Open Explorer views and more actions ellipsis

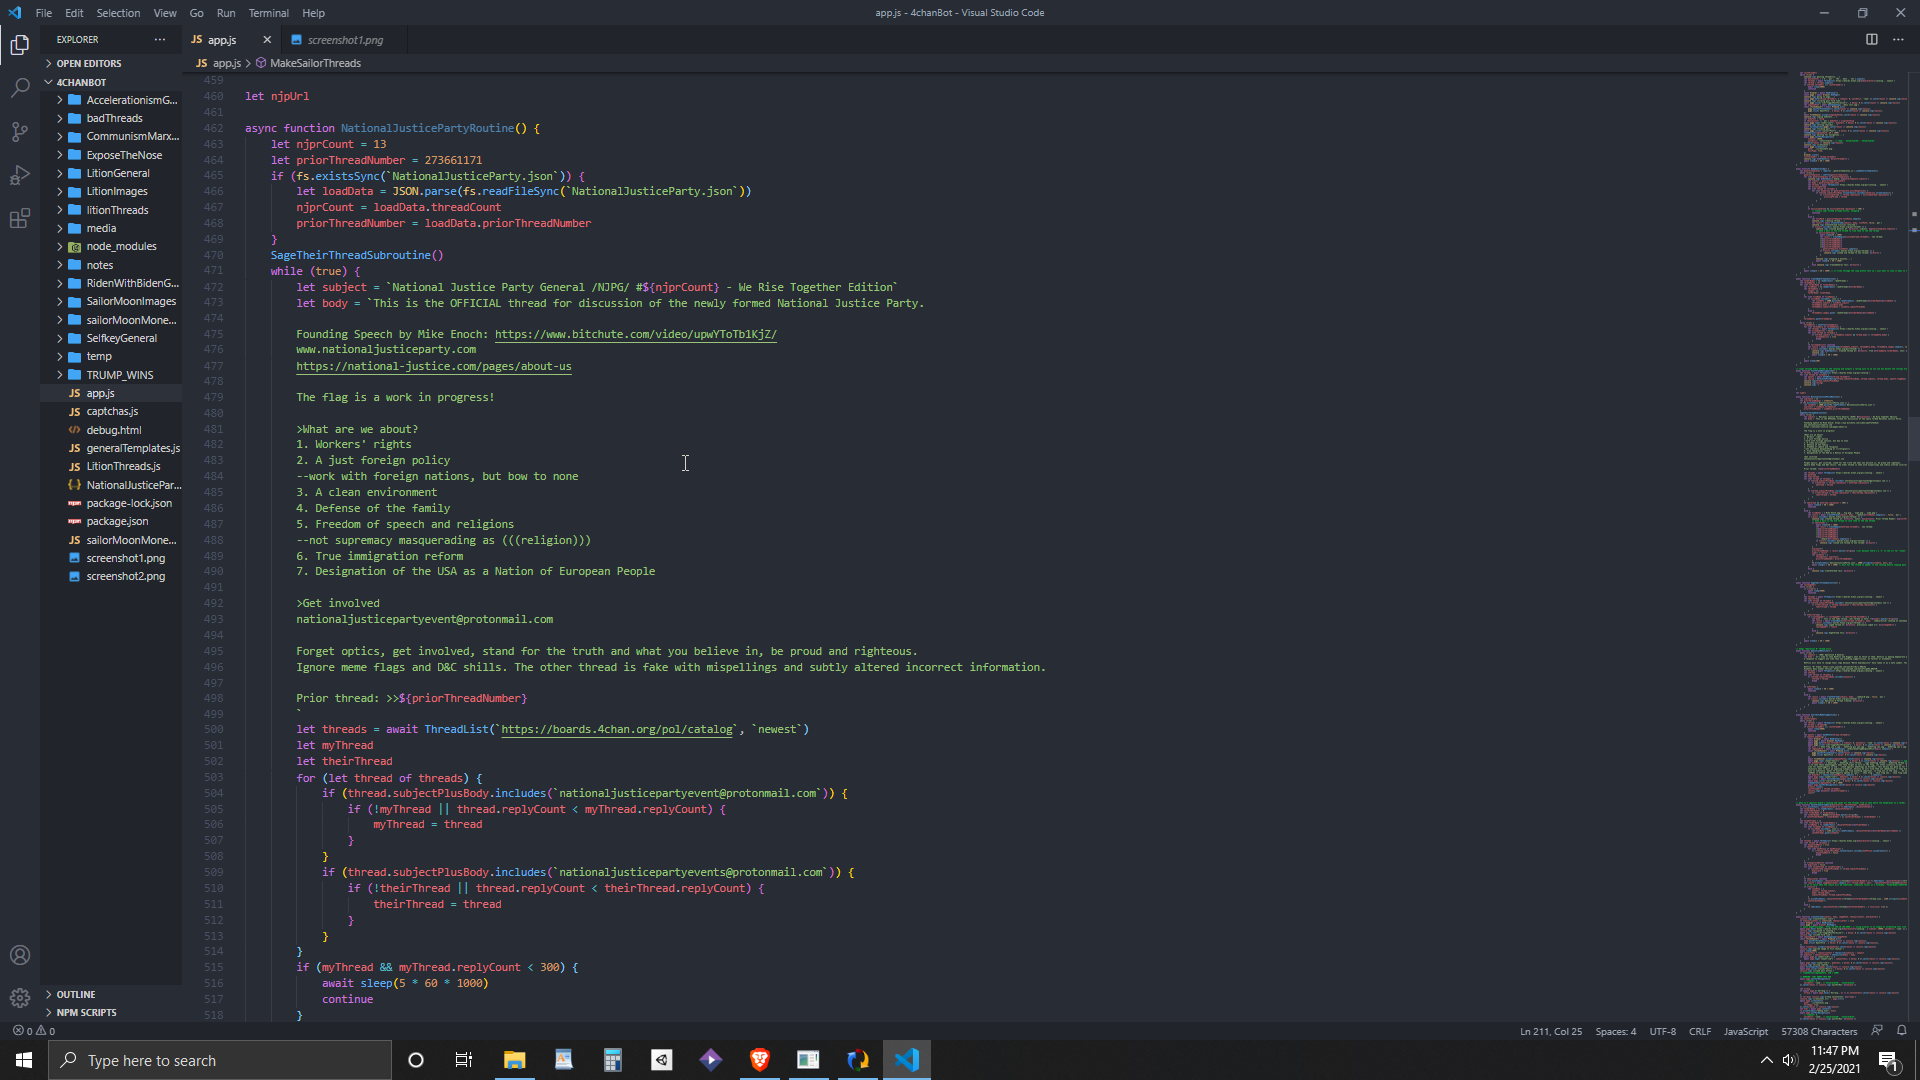coord(160,40)
